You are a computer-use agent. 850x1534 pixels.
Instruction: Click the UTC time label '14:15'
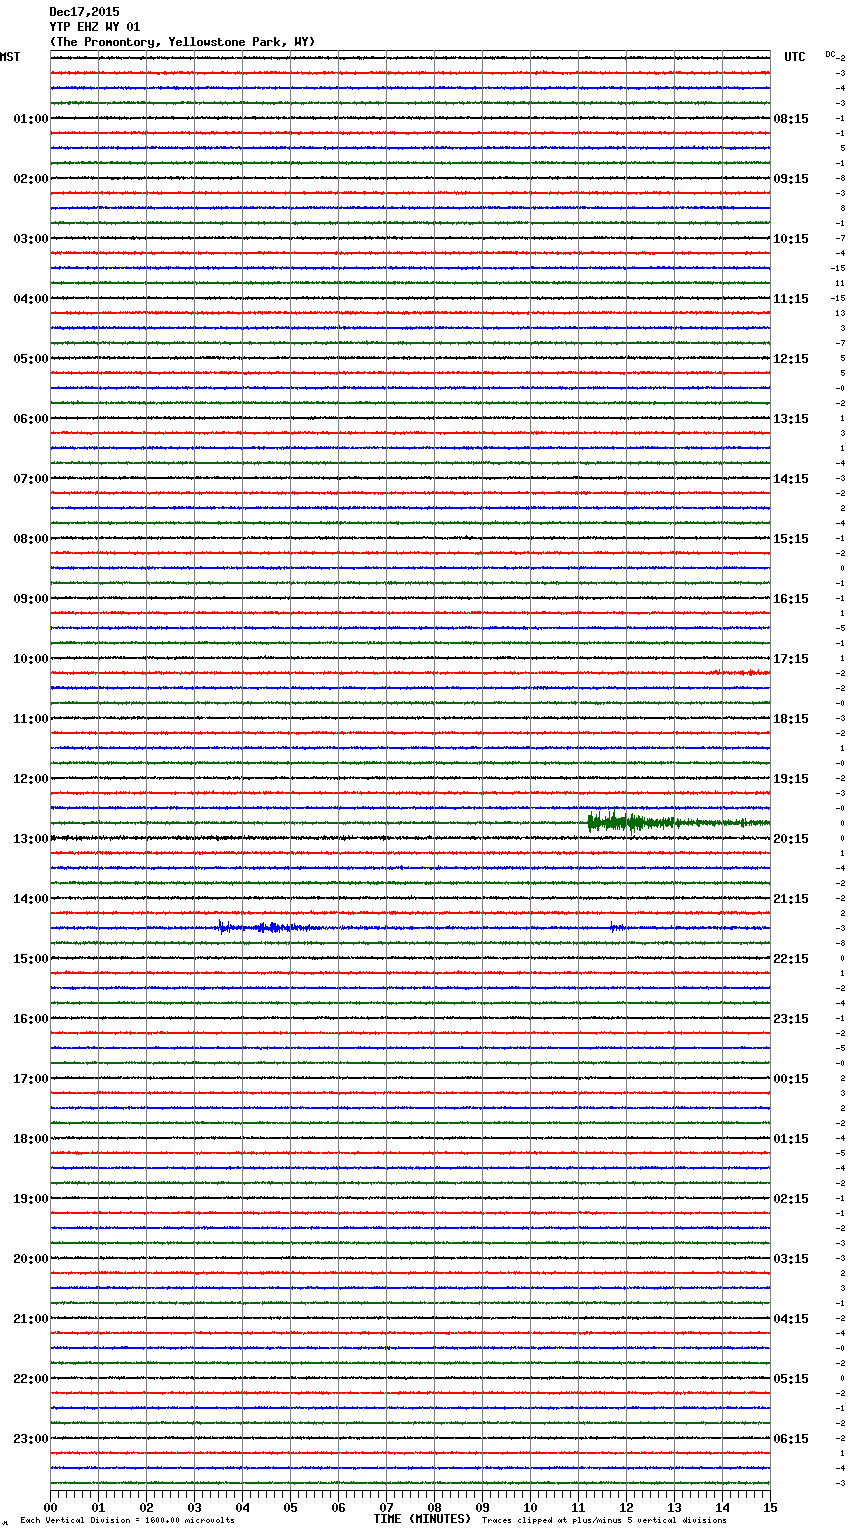[x=791, y=479]
